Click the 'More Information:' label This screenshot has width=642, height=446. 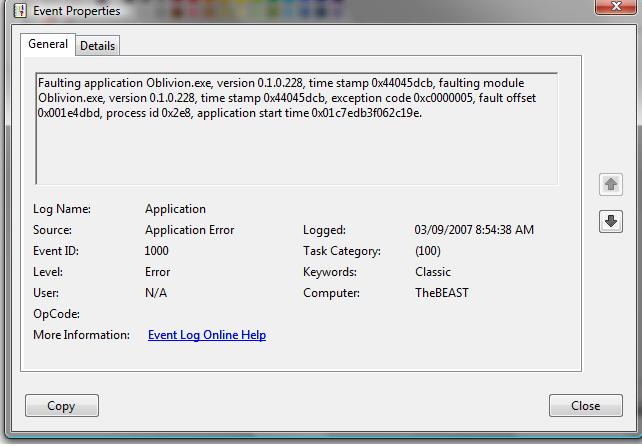click(x=81, y=335)
